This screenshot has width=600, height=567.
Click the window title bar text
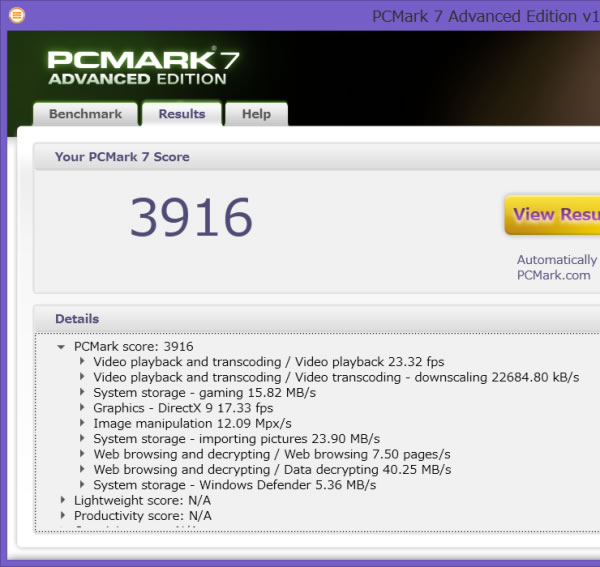pos(486,16)
